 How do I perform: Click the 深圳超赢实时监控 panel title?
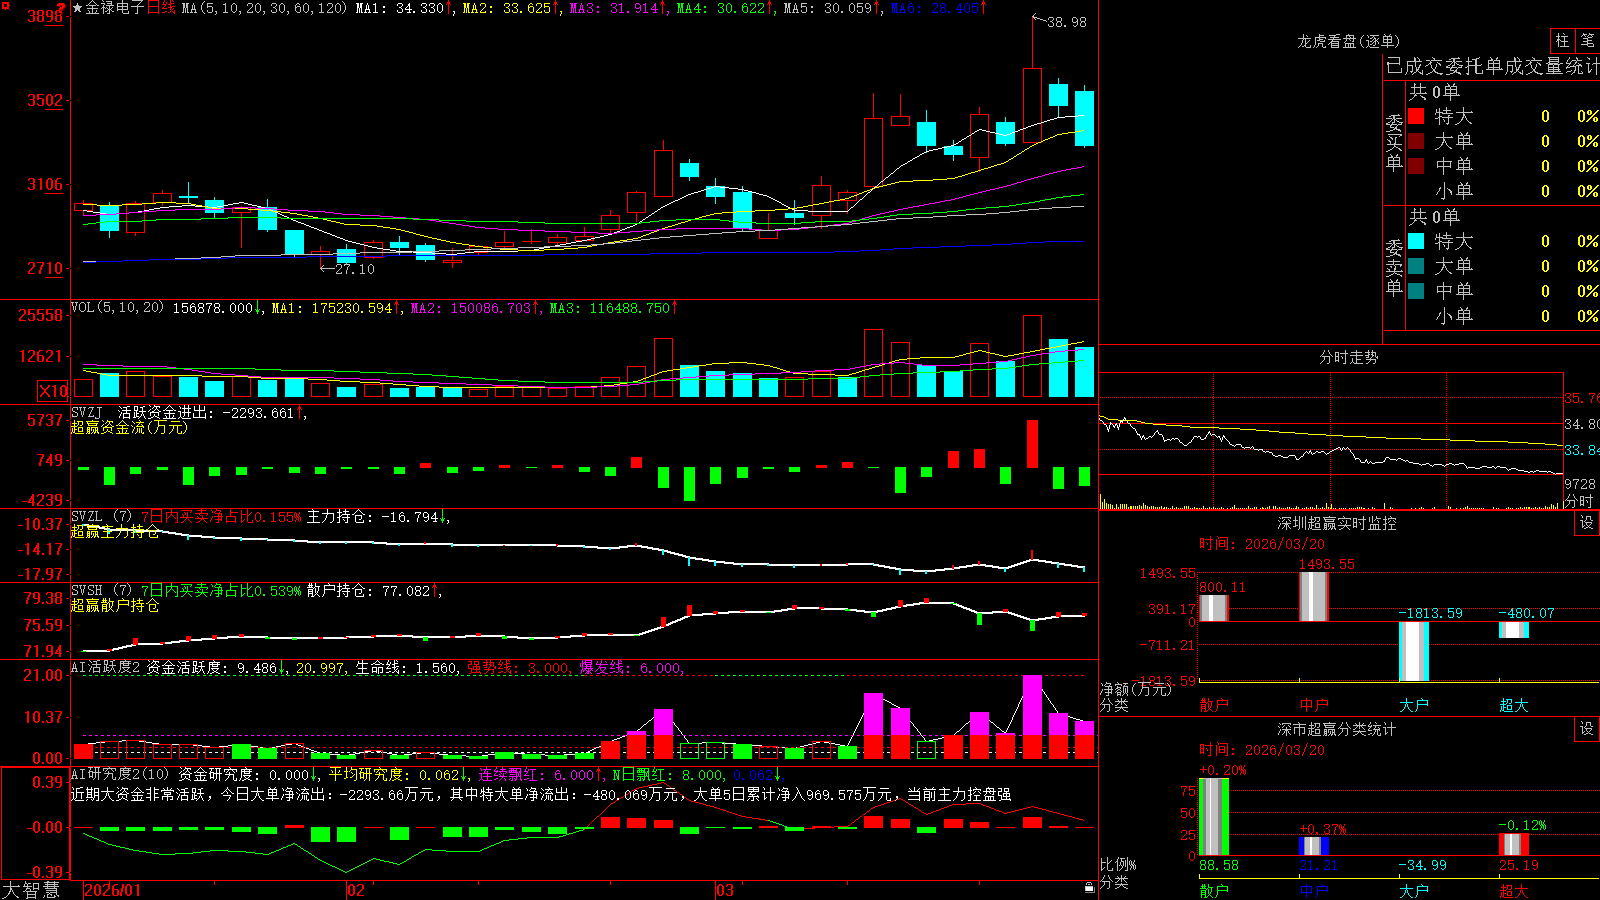tap(1337, 523)
